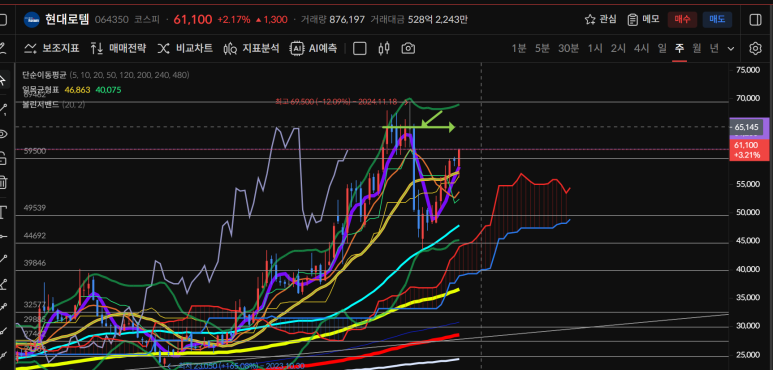Toggle drawings visibility eye icon
Screen dimensions: 773x370
click(3, 134)
